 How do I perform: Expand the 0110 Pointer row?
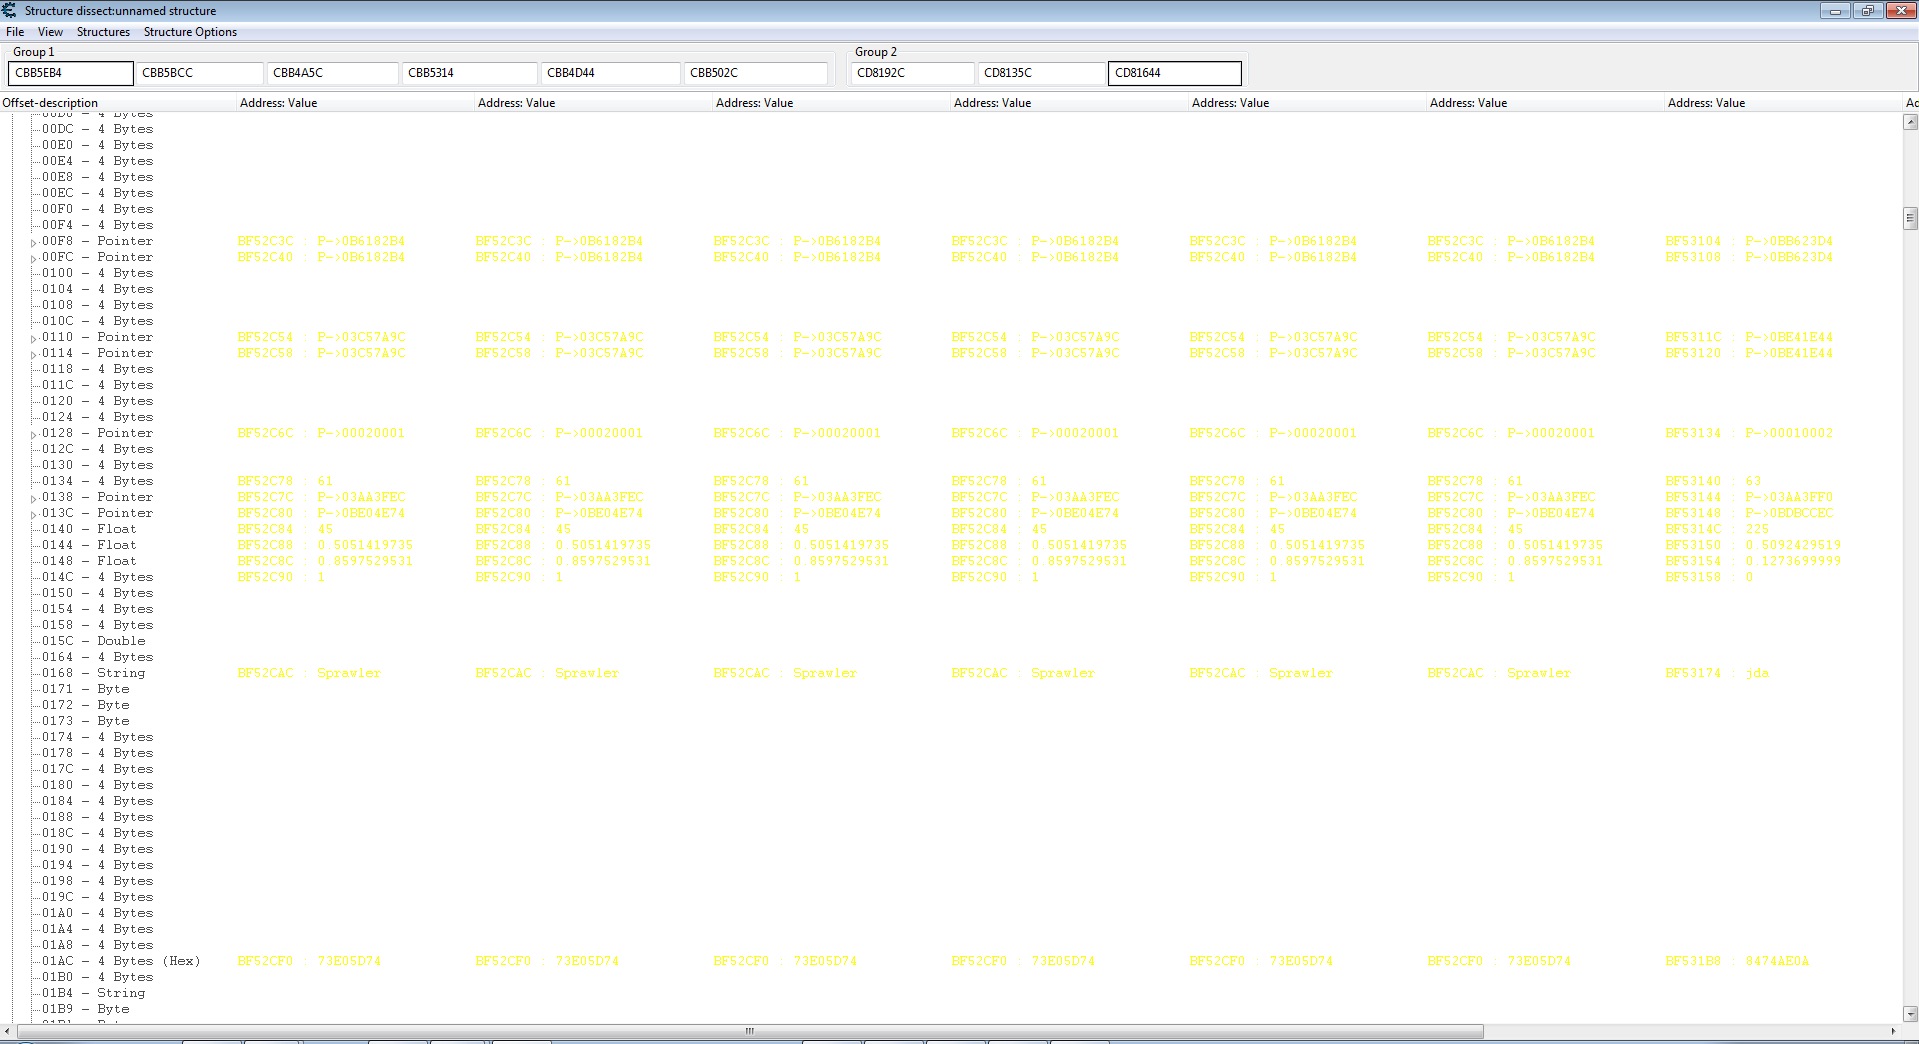pyautogui.click(x=34, y=338)
